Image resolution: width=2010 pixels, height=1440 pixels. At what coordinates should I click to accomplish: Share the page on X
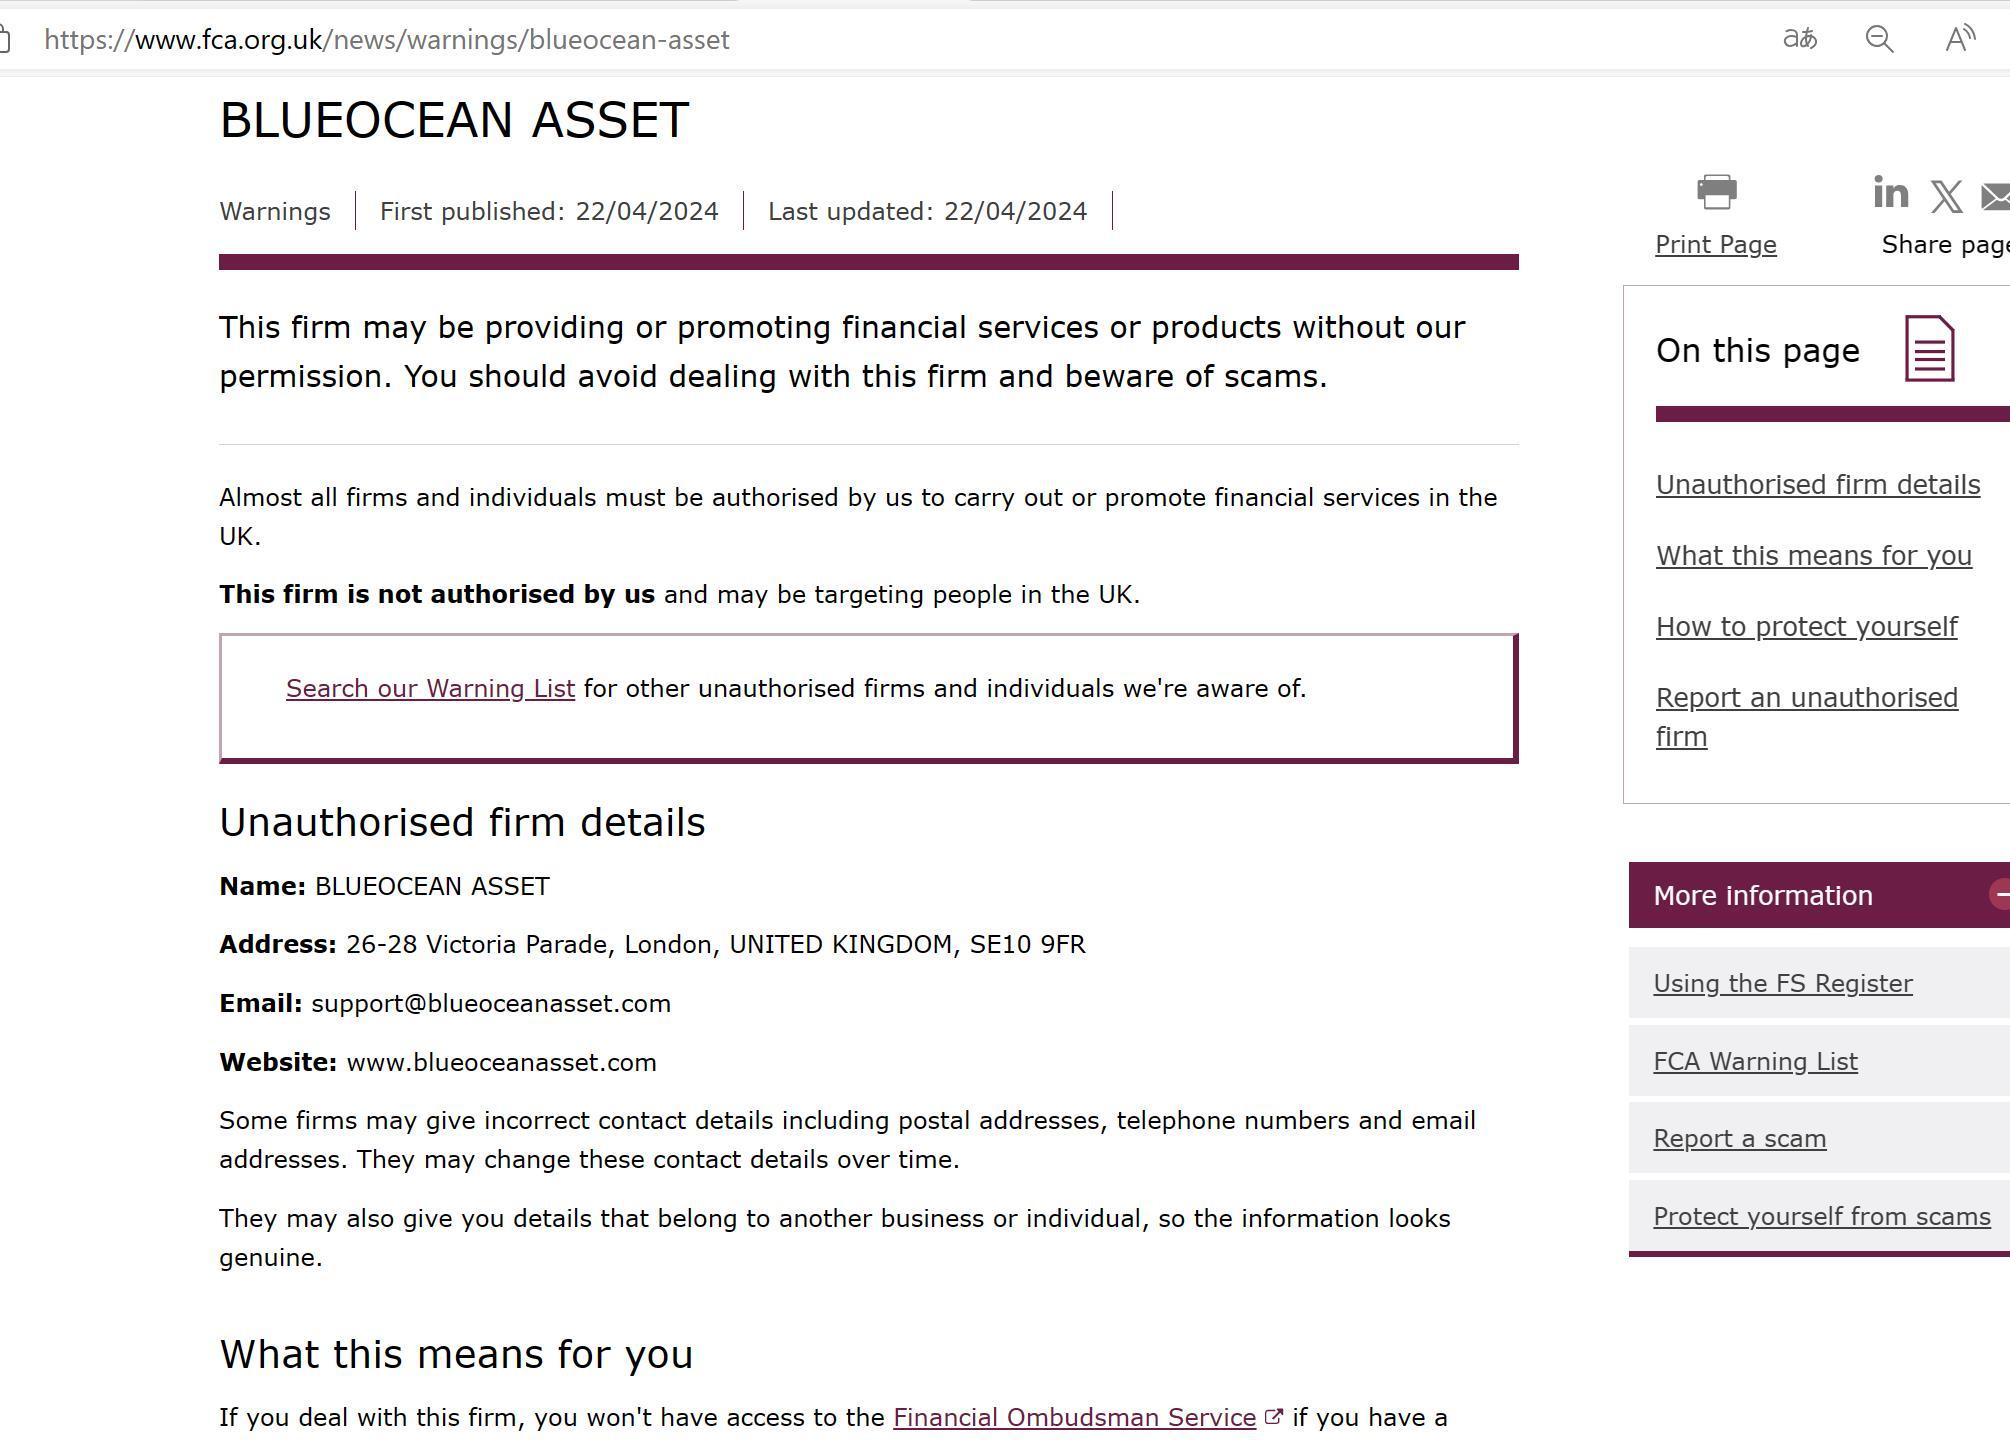(1946, 196)
